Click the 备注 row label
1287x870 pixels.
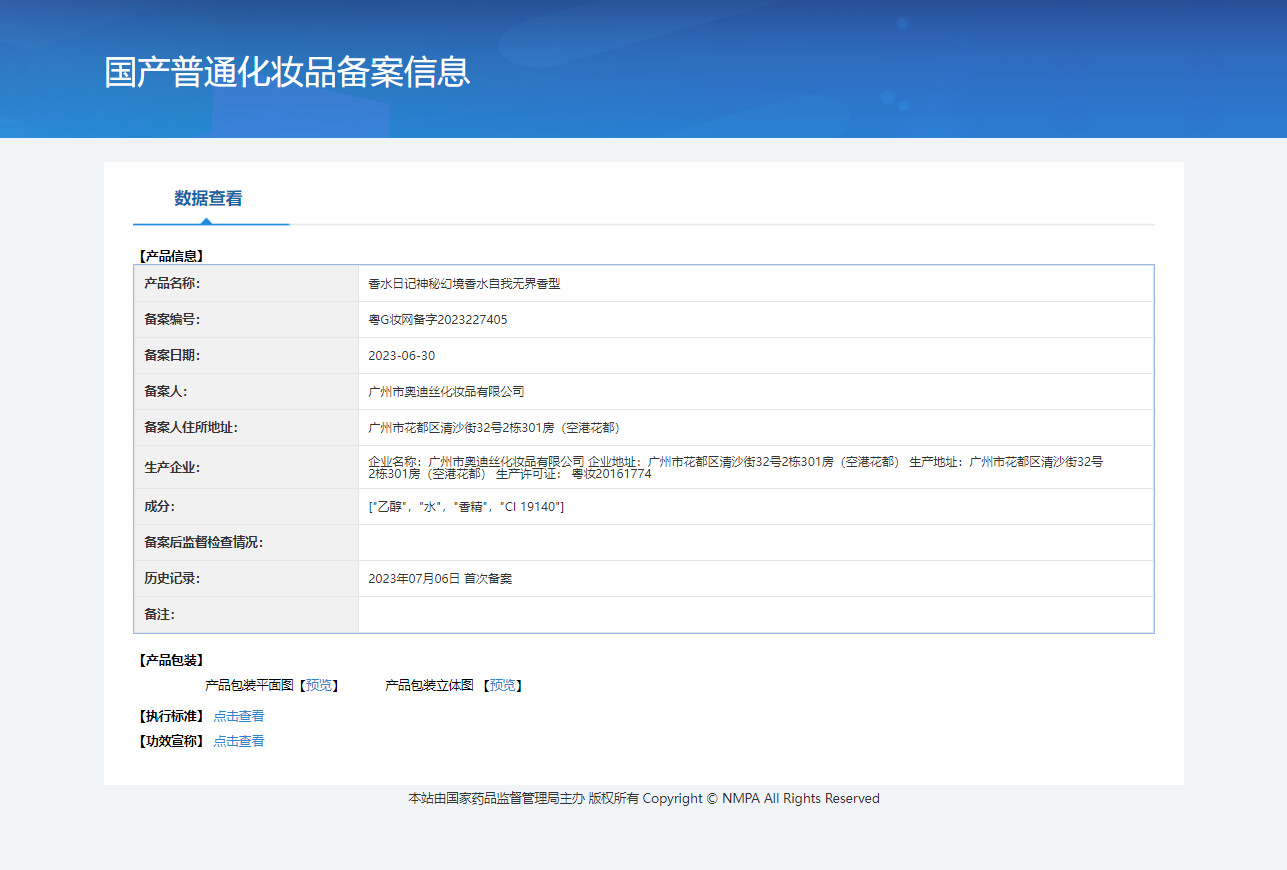(x=159, y=615)
